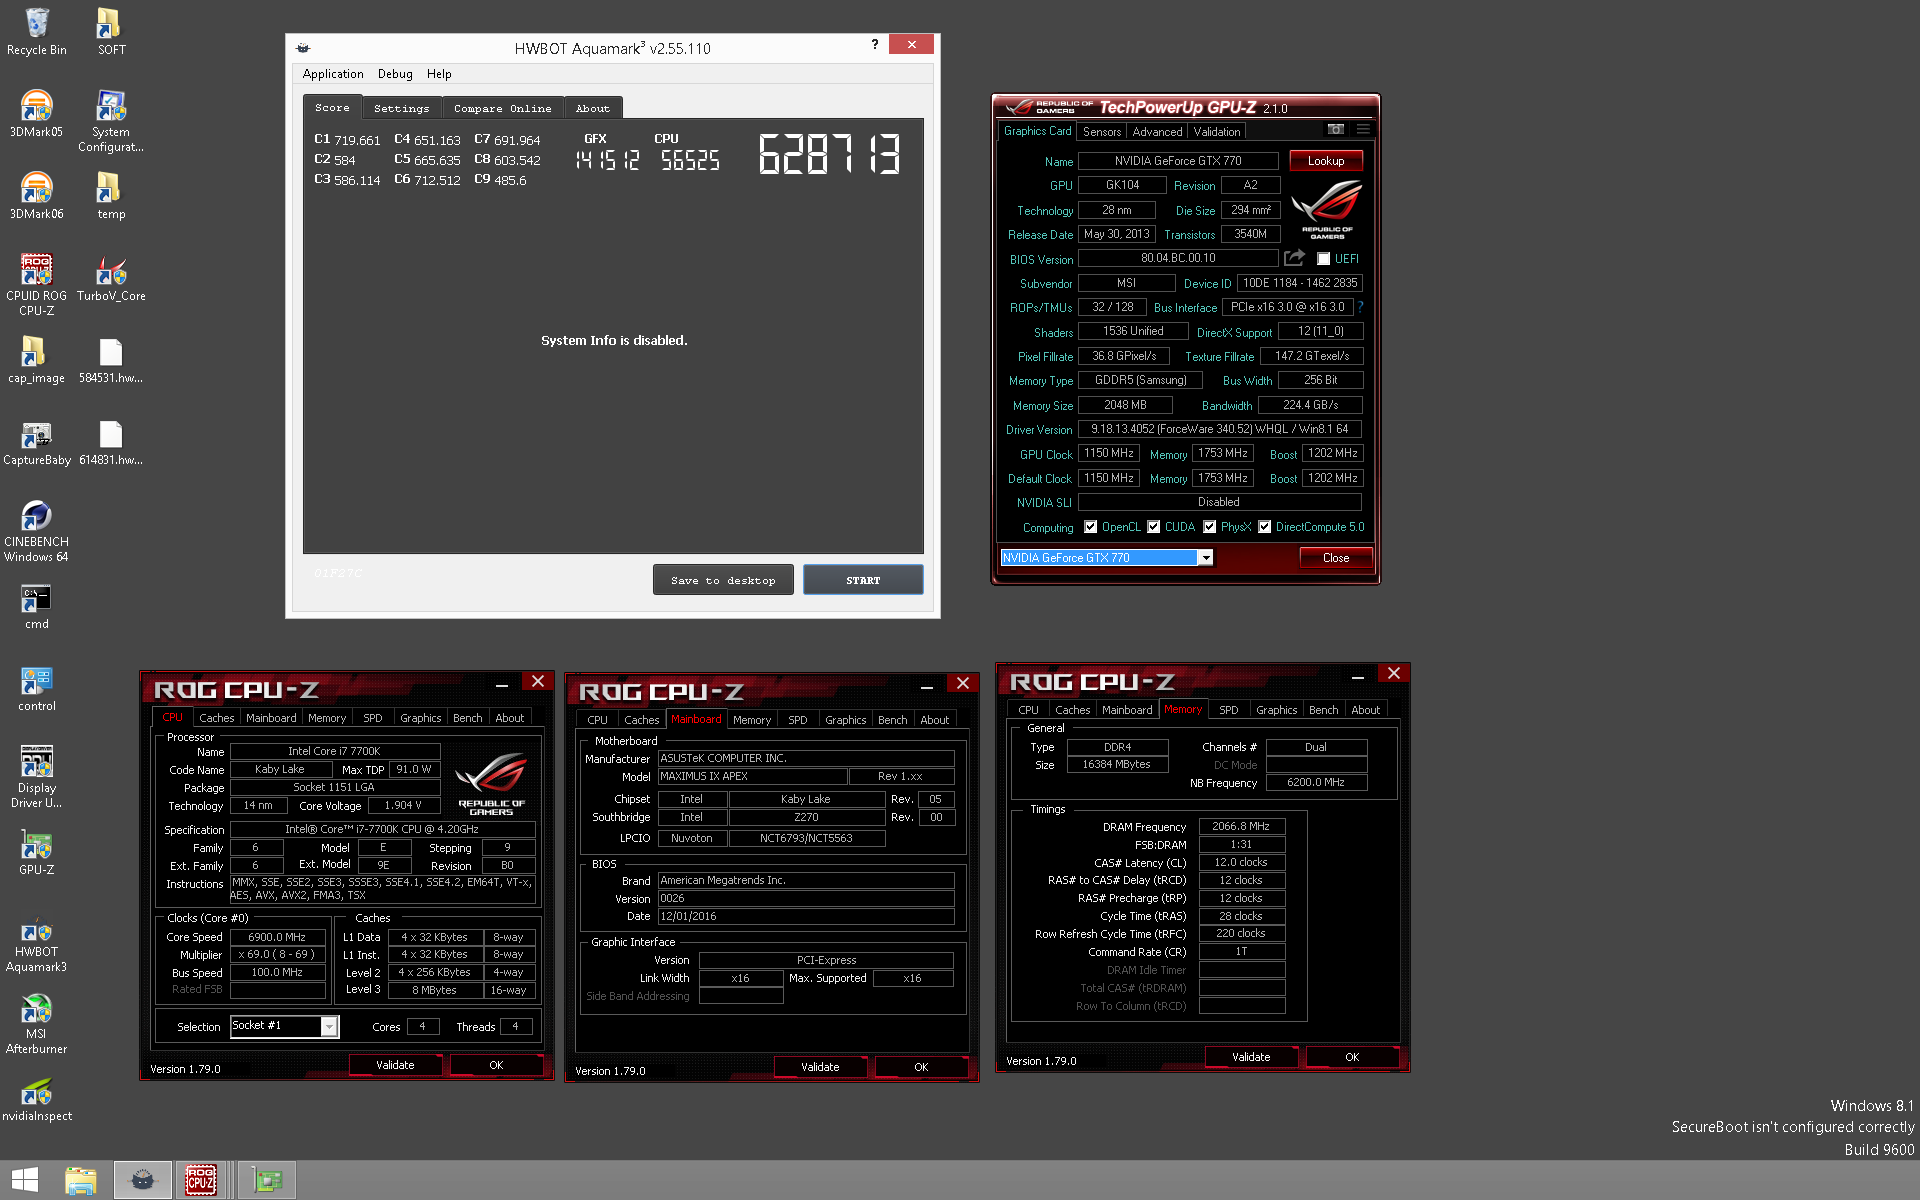This screenshot has height=1200, width=1920.
Task: Launch 3DMark06 desktop shortcut
Action: [x=37, y=196]
